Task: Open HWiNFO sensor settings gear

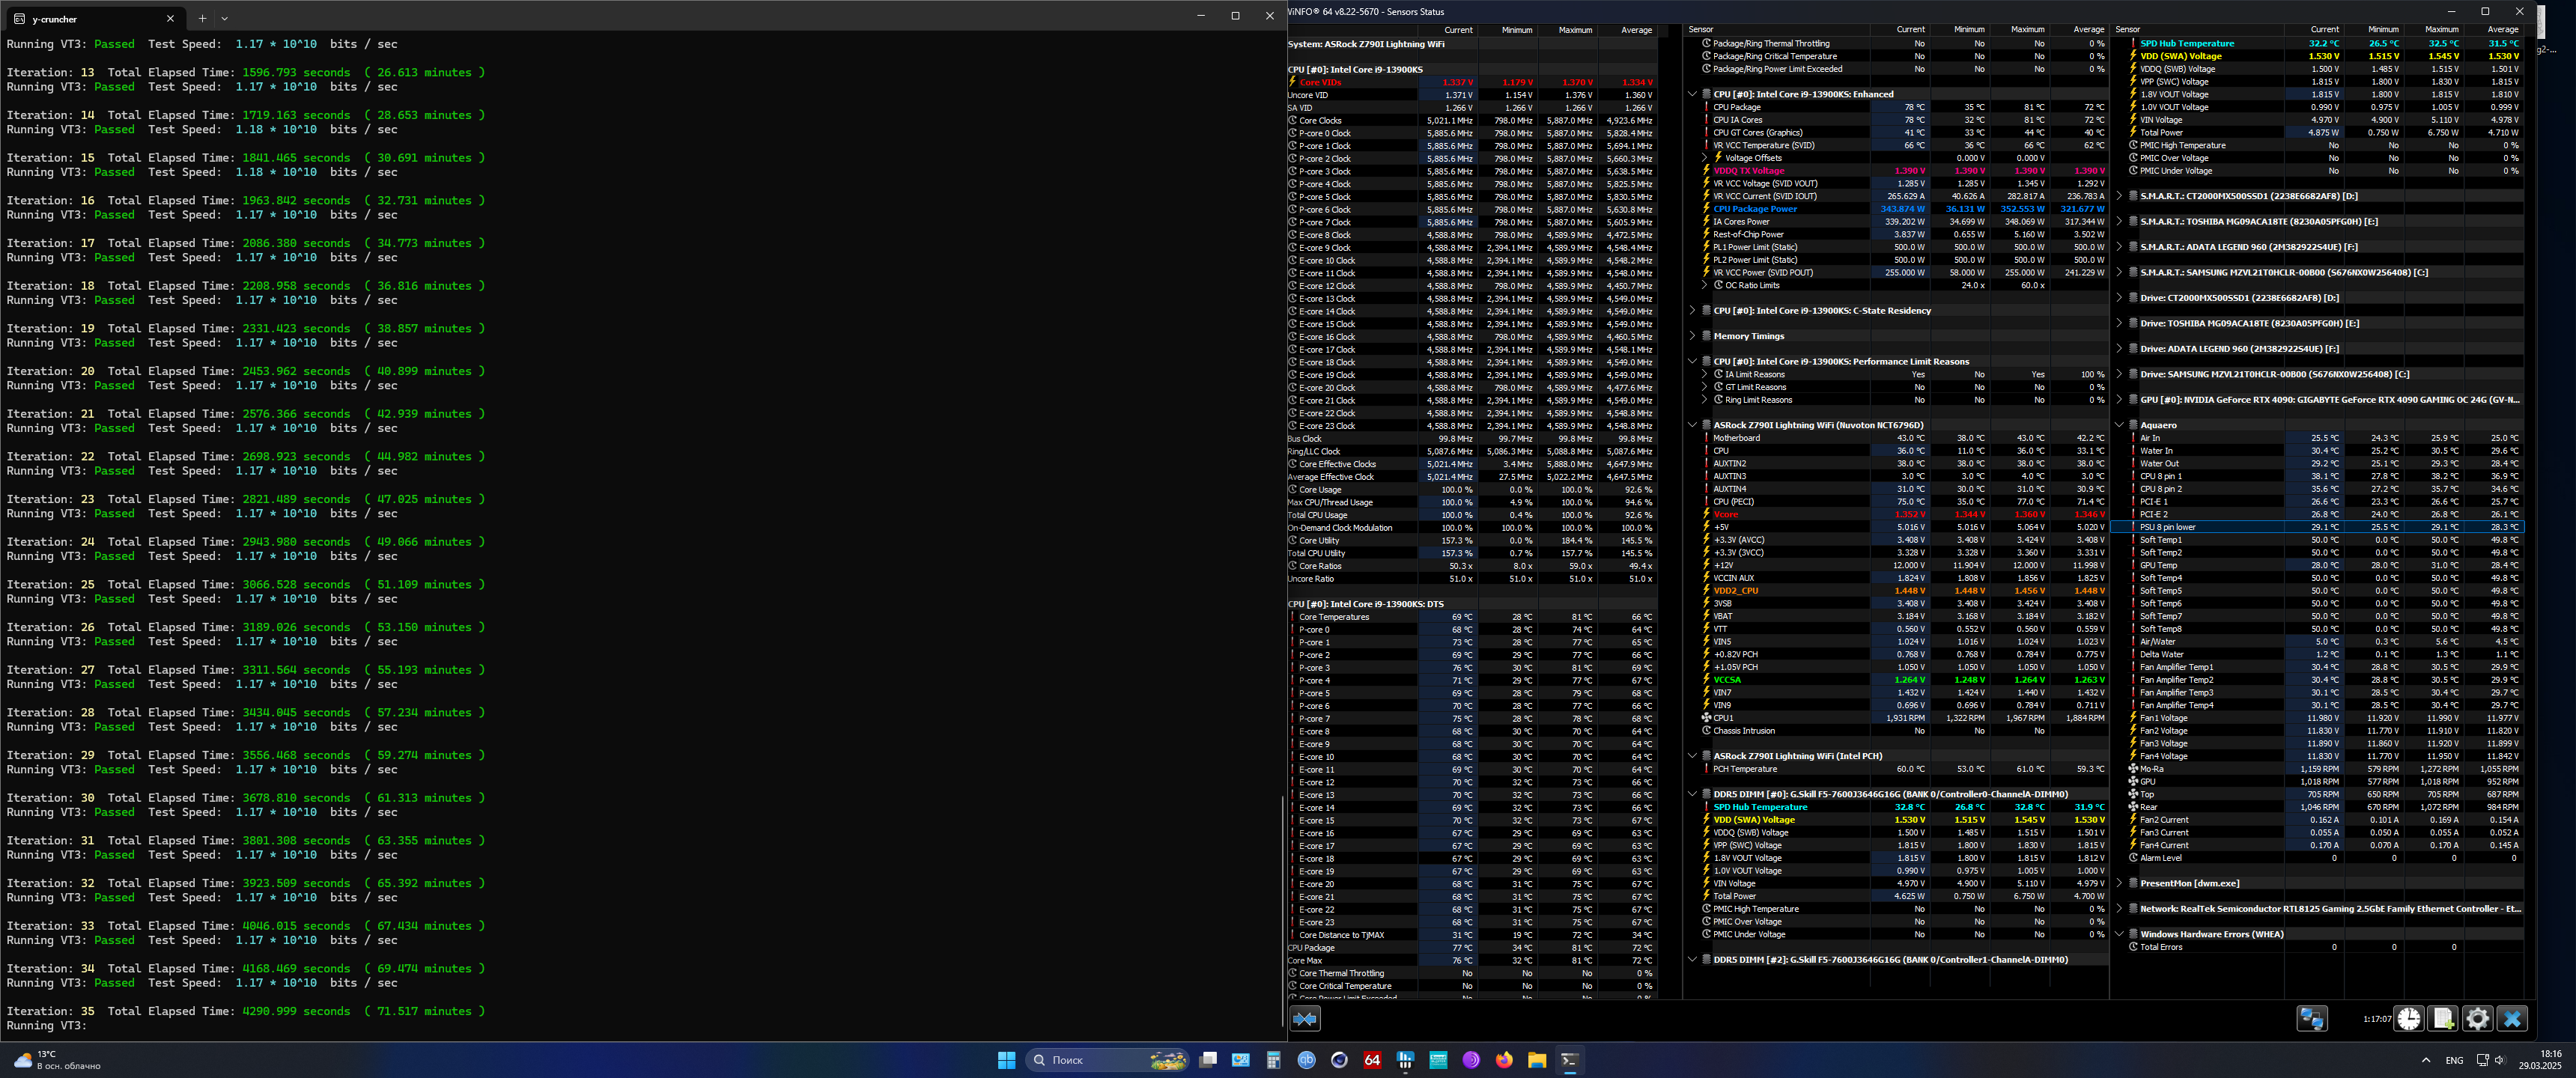Action: [2477, 1018]
